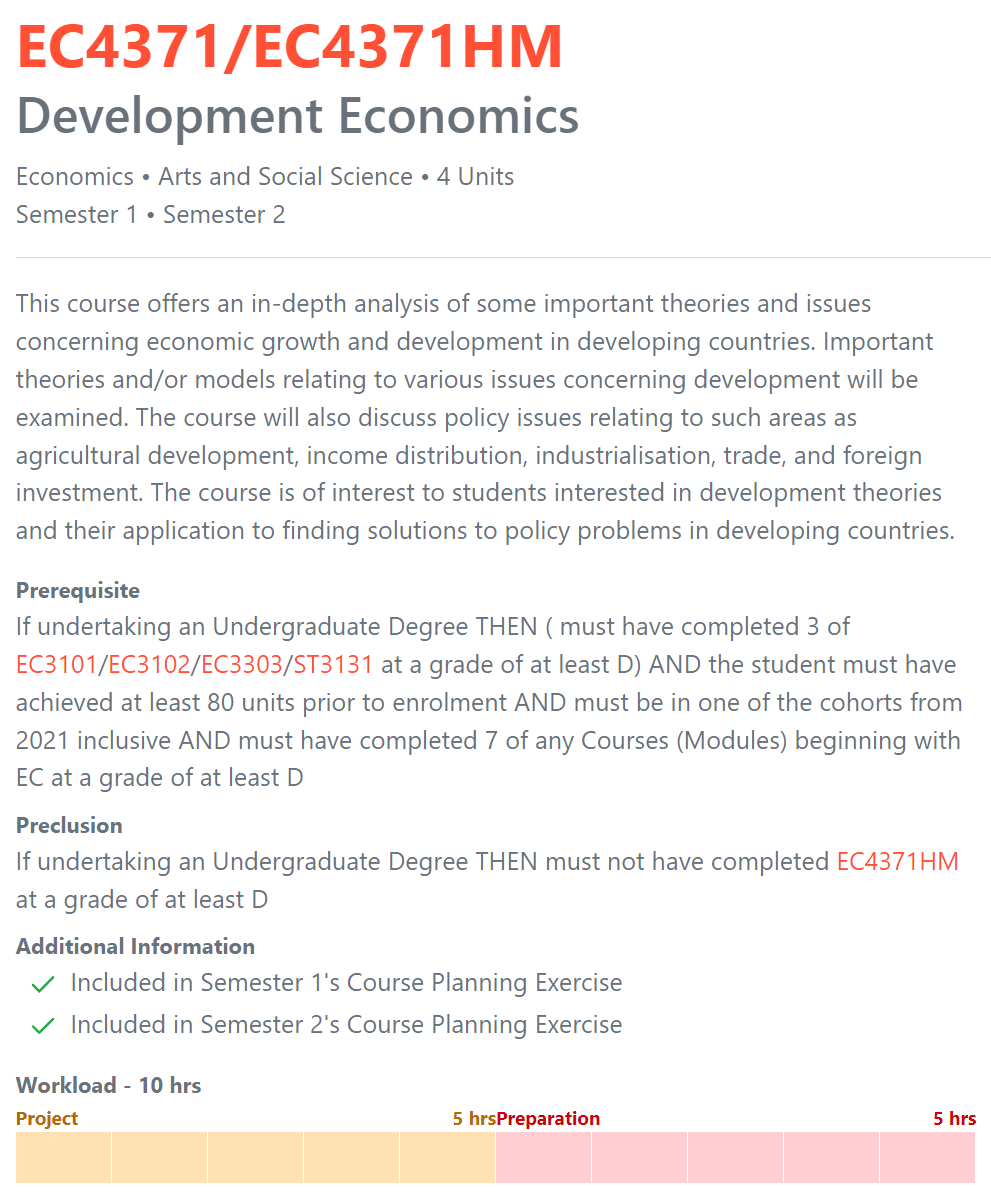Viewport: 991px width, 1202px height.
Task: Click the Workload - 10 hrs heading
Action: pyautogui.click(x=108, y=1086)
